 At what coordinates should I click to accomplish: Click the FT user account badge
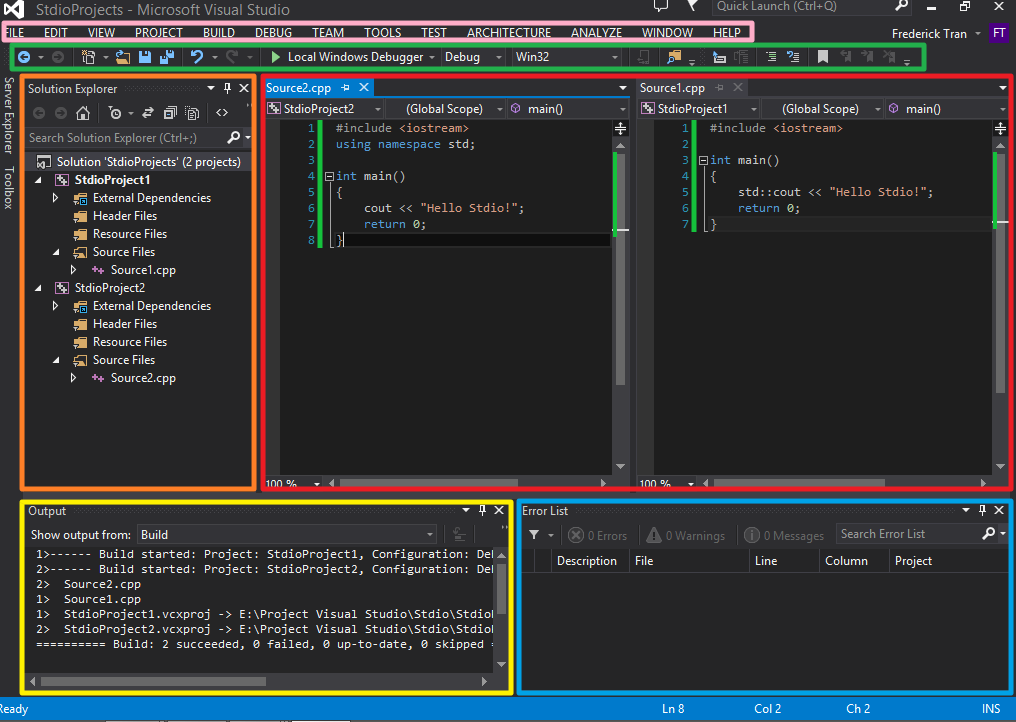[999, 34]
